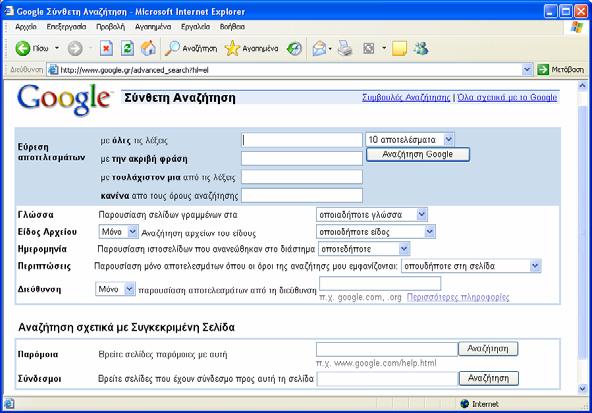Image resolution: width=592 pixels, height=413 pixels.
Task: Click the green Back arrow button
Action: 23,48
